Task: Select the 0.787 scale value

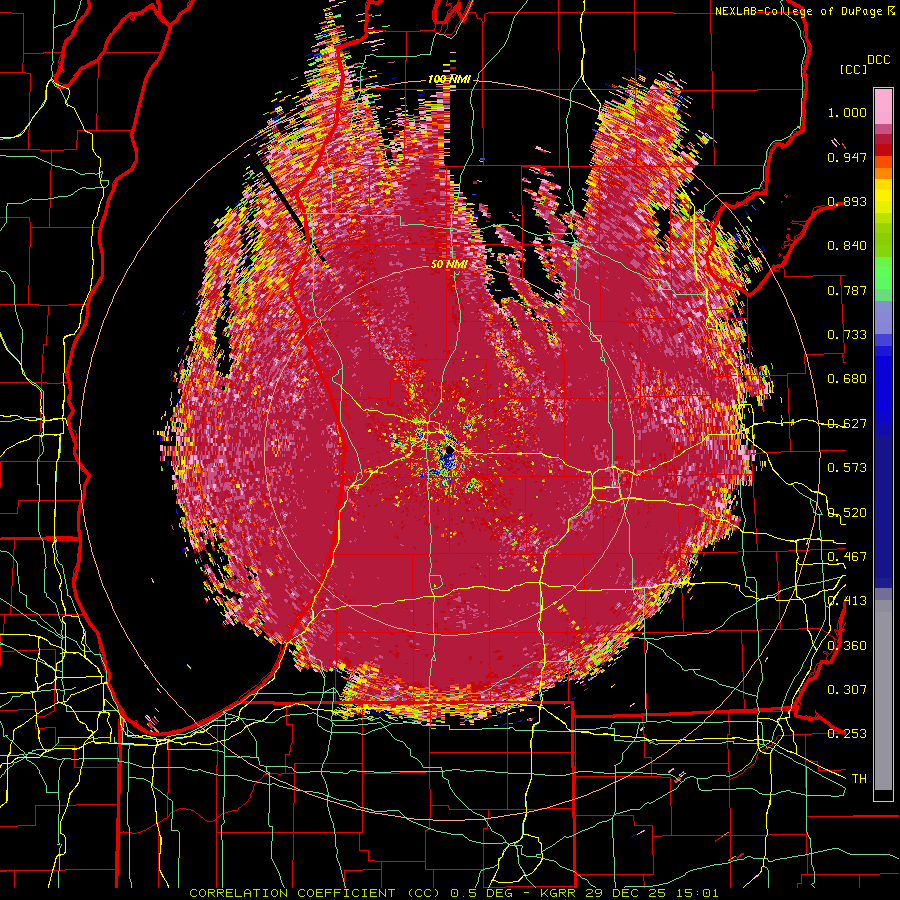Action: tap(847, 290)
